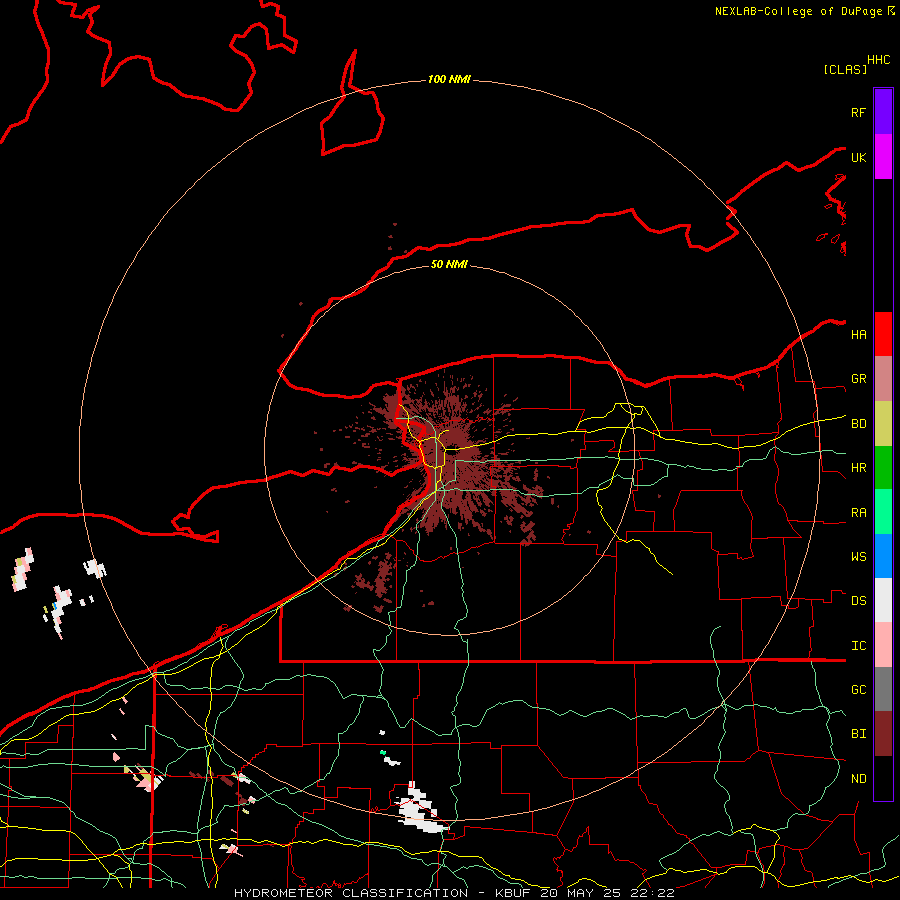The image size is (900, 900).
Task: Click the 'RF' legend label
Action: click(858, 112)
